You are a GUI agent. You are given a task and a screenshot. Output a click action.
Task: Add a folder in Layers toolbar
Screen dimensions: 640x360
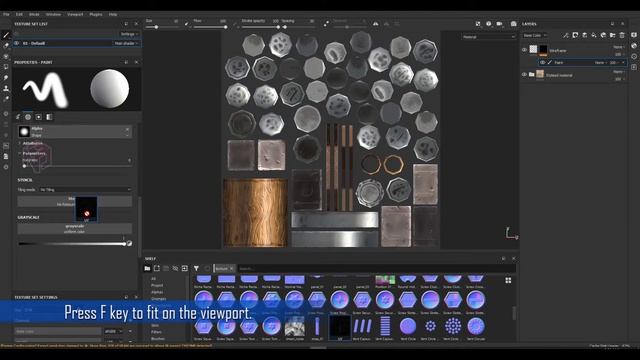[613, 36]
